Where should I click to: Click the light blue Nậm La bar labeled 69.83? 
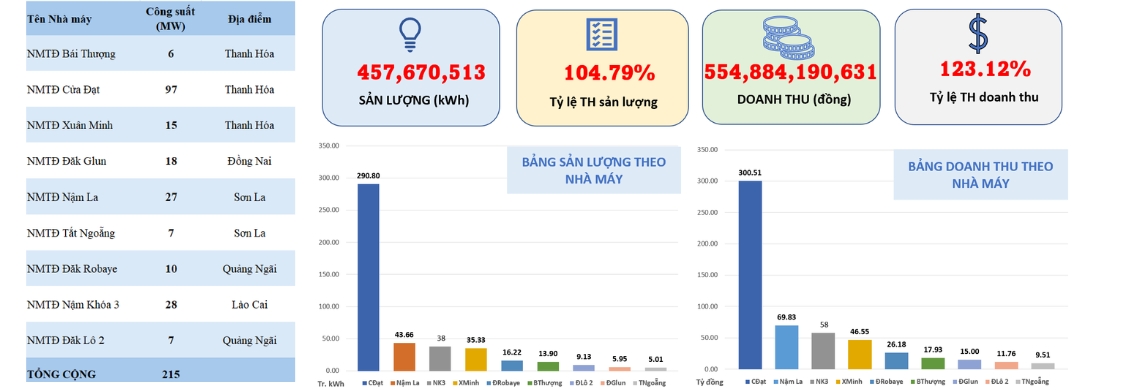coord(786,347)
